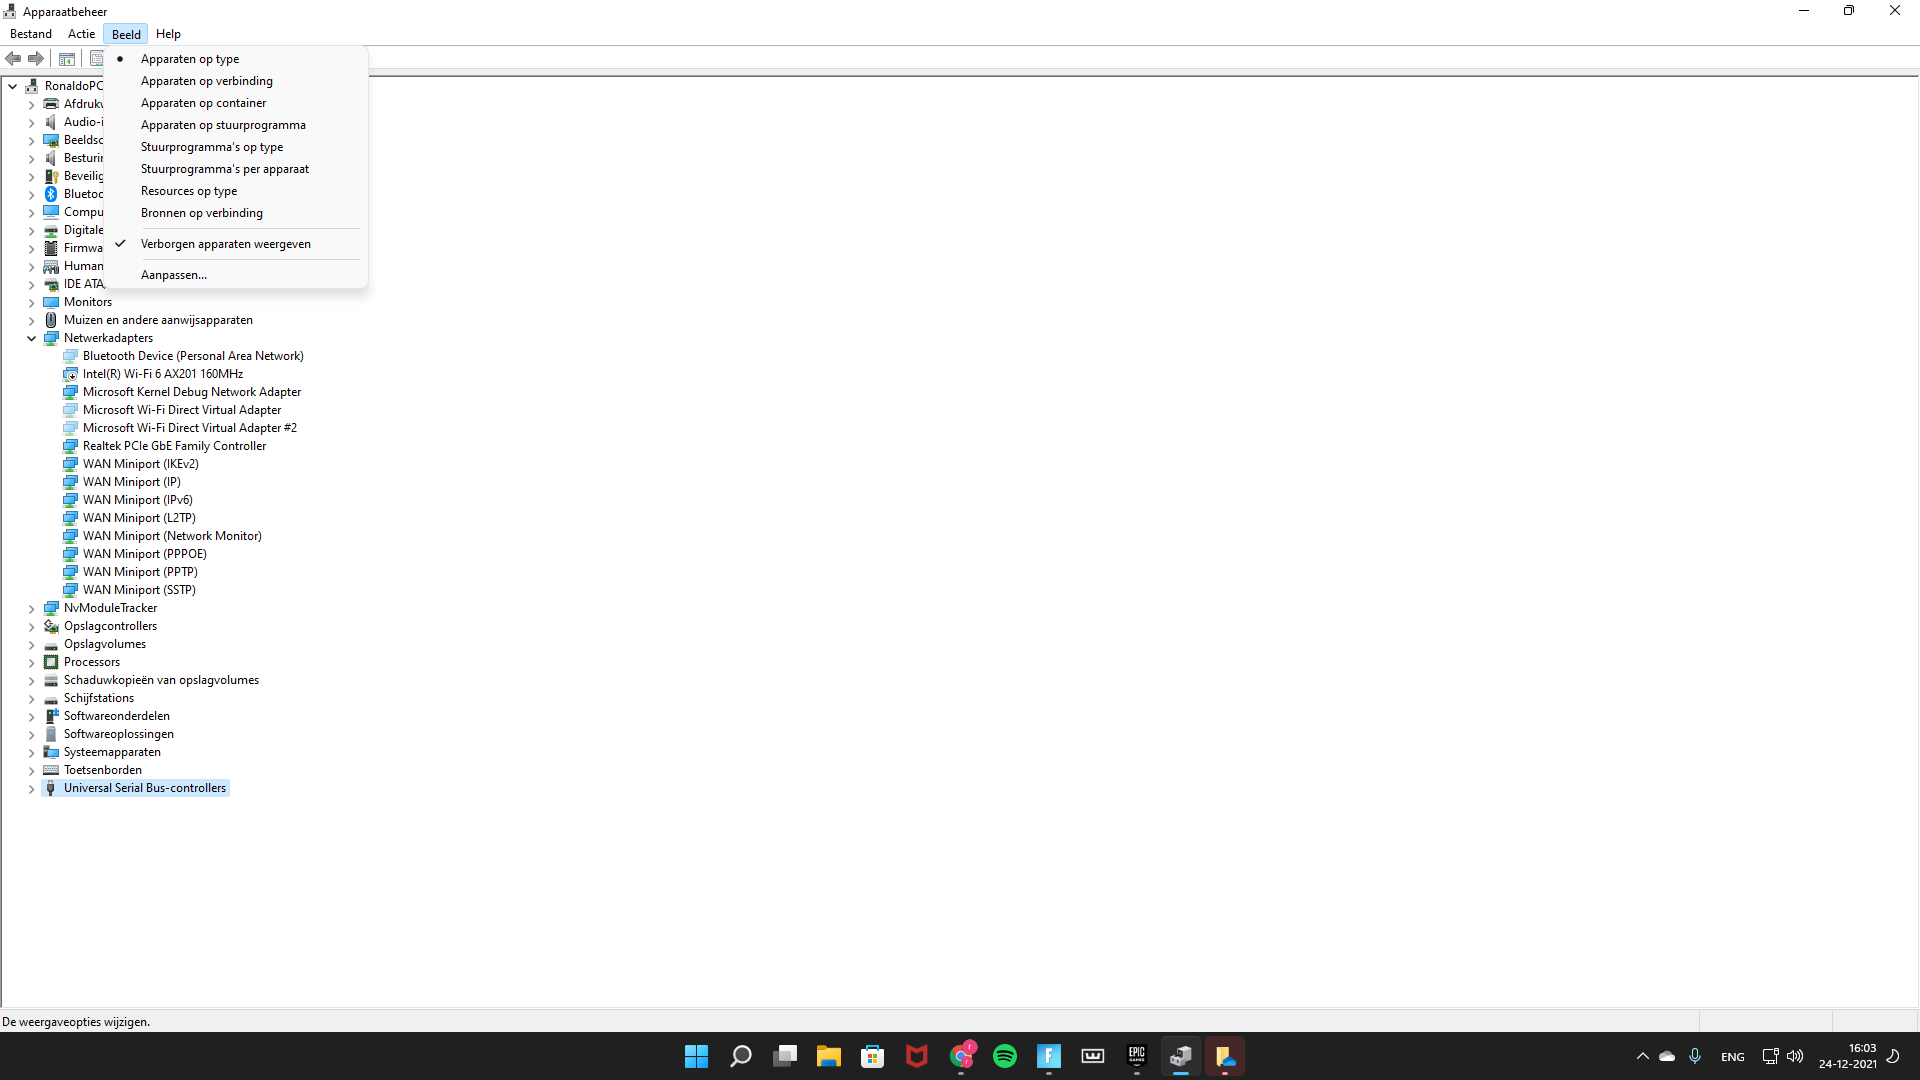Click the Processors category icon
This screenshot has width=1920, height=1080.
click(51, 662)
